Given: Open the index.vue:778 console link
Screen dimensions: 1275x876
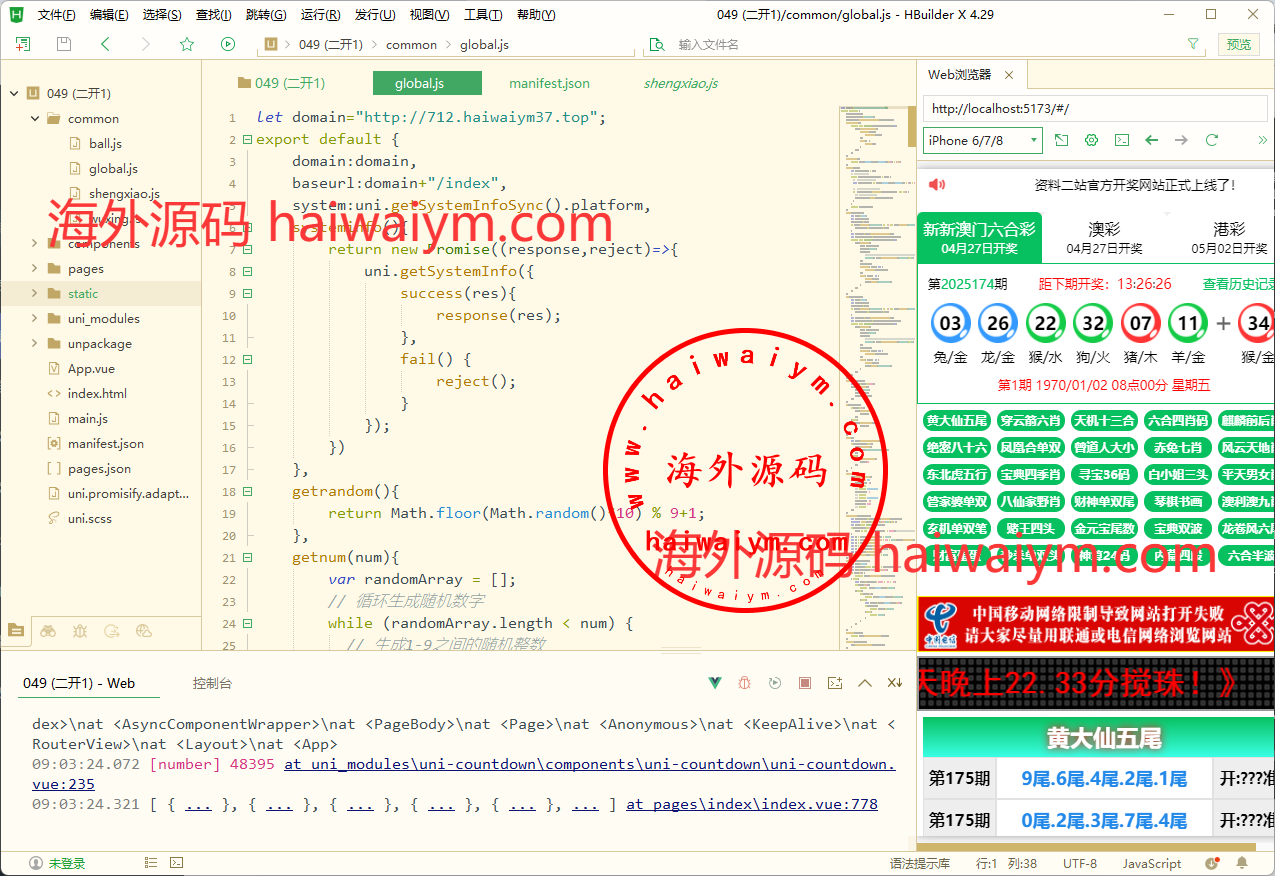Looking at the screenshot, I should coord(751,804).
